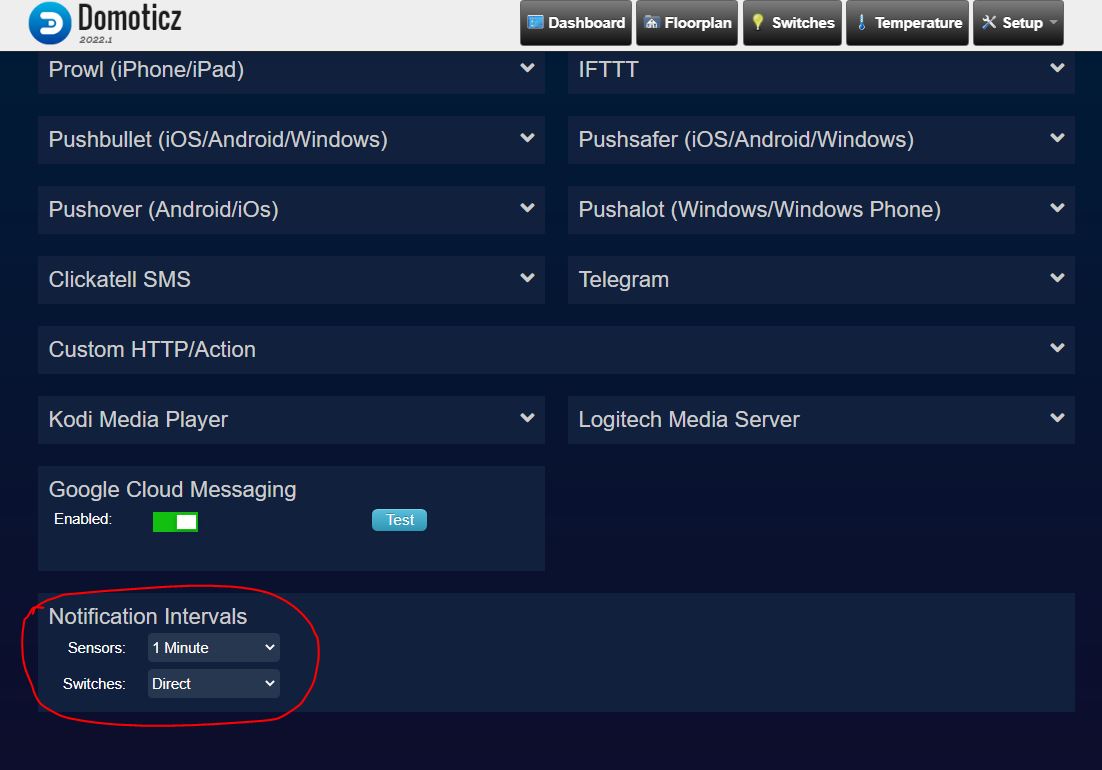The width and height of the screenshot is (1102, 770).
Task: Open the Setup menu arrow
Action: tap(1053, 22)
